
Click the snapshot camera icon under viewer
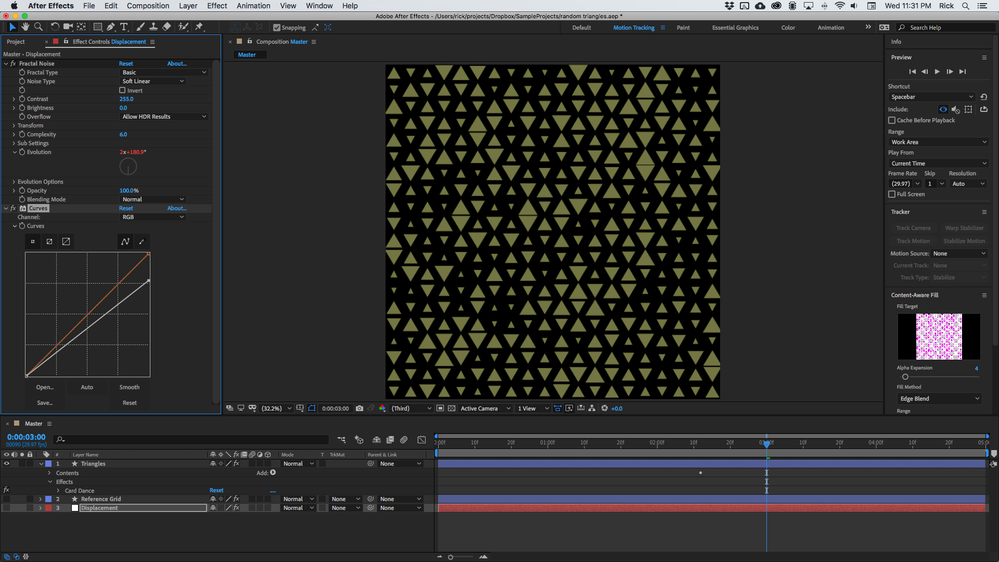point(360,408)
